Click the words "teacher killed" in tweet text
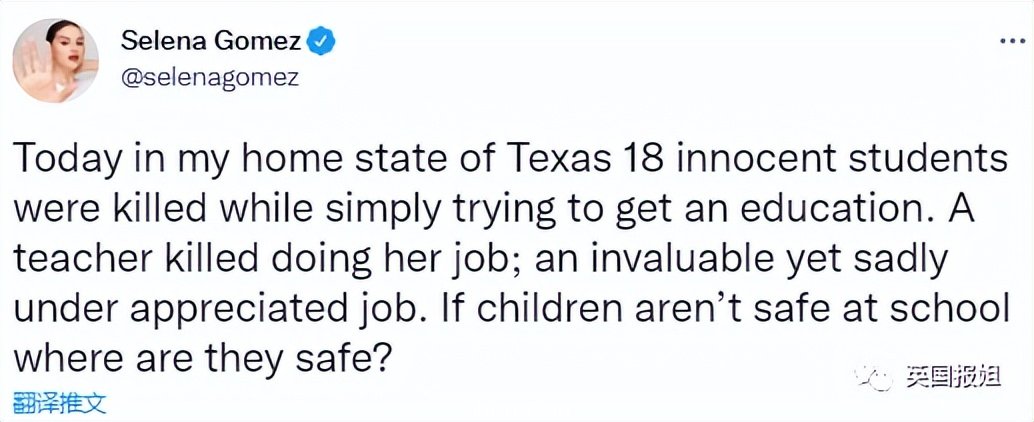1034x422 pixels. pyautogui.click(x=135, y=259)
